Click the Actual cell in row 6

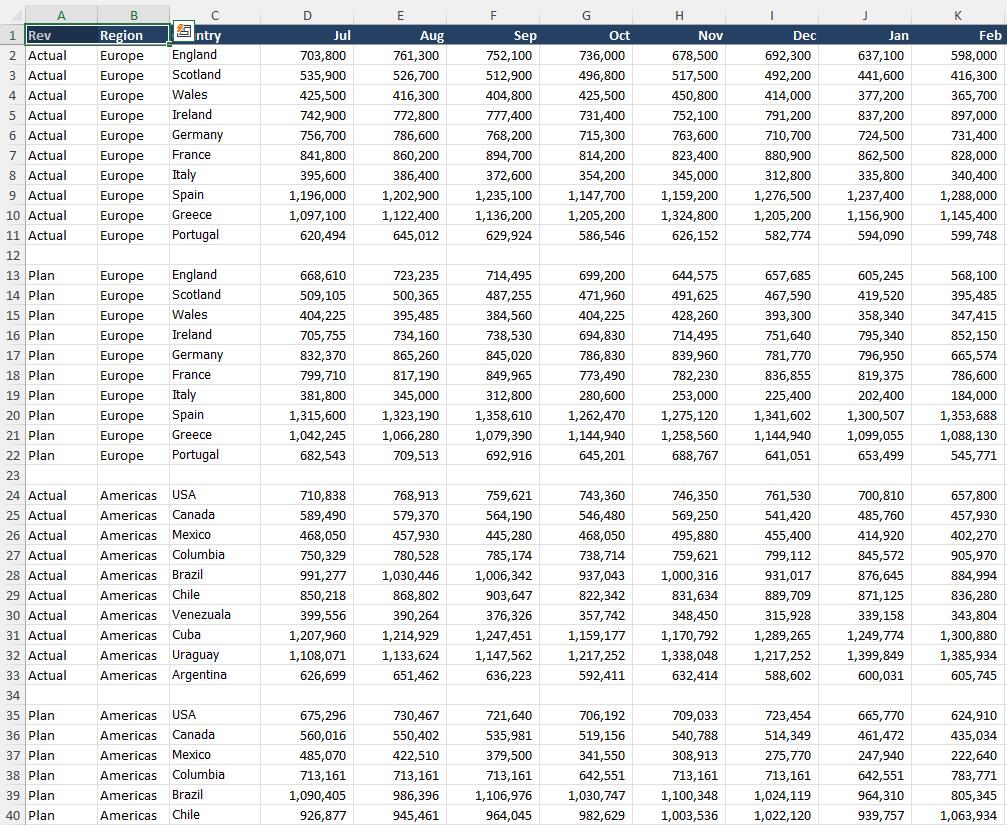[62, 135]
